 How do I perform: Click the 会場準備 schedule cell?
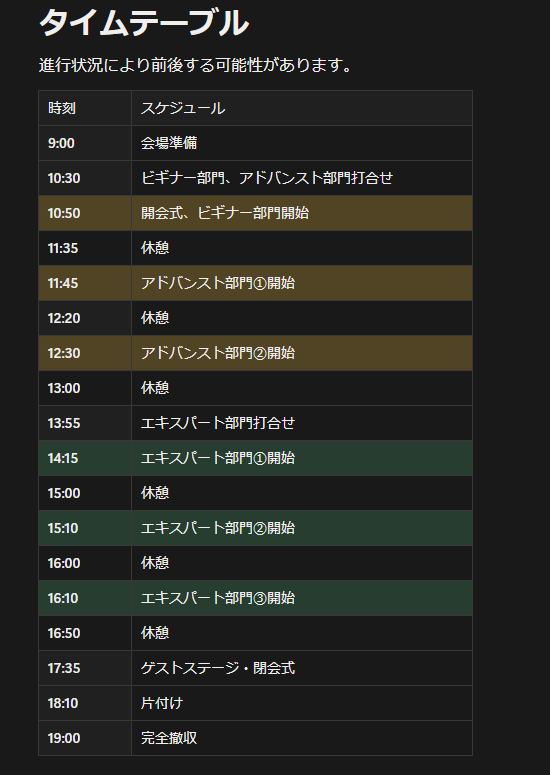[x=302, y=143]
